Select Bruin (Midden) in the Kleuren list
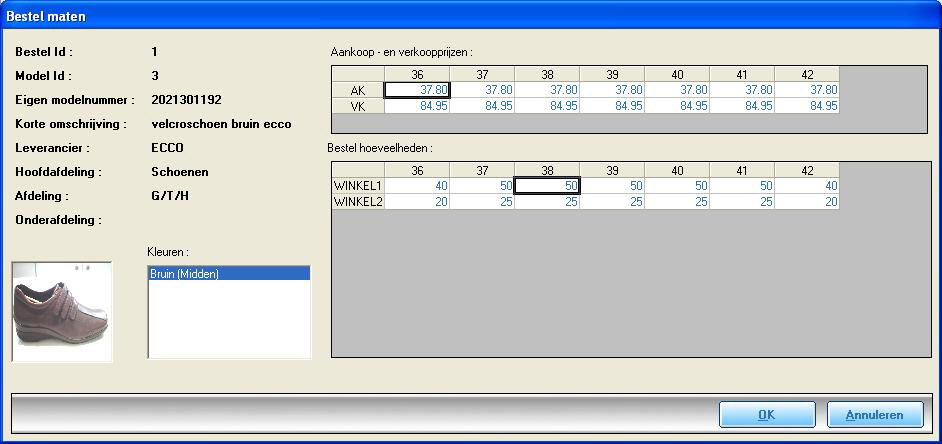 click(x=229, y=274)
